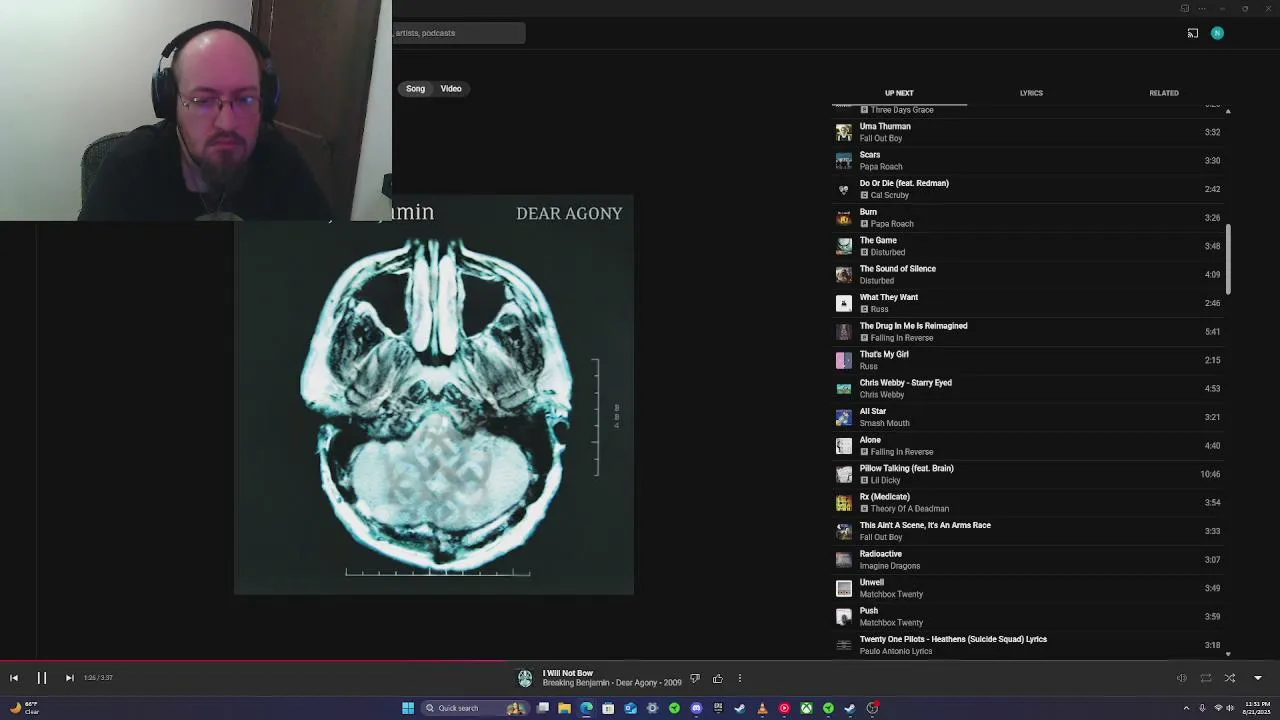
Task: Click the queue scrollbar up arrow
Action: click(x=1228, y=111)
